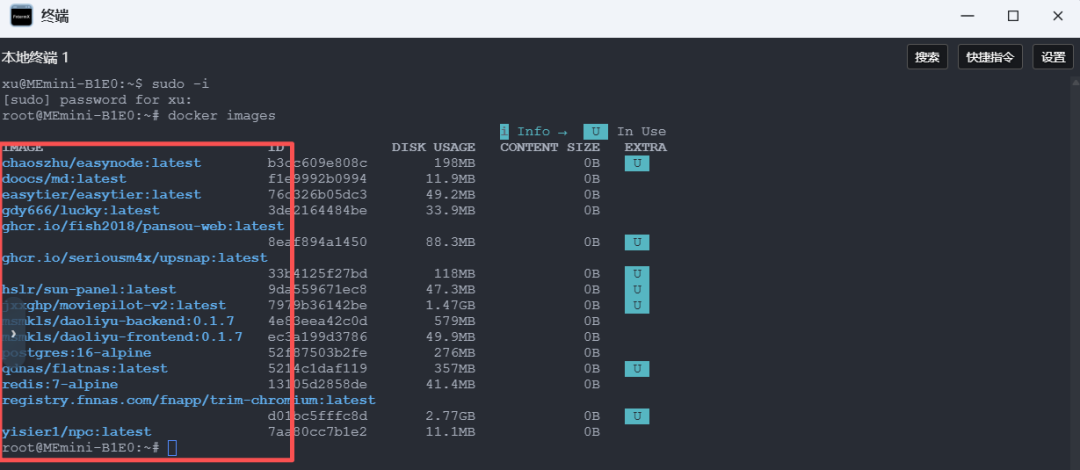Image resolution: width=1080 pixels, height=470 pixels.
Task: Click the qdnas/flatnas:latest image name
Action: (85, 369)
